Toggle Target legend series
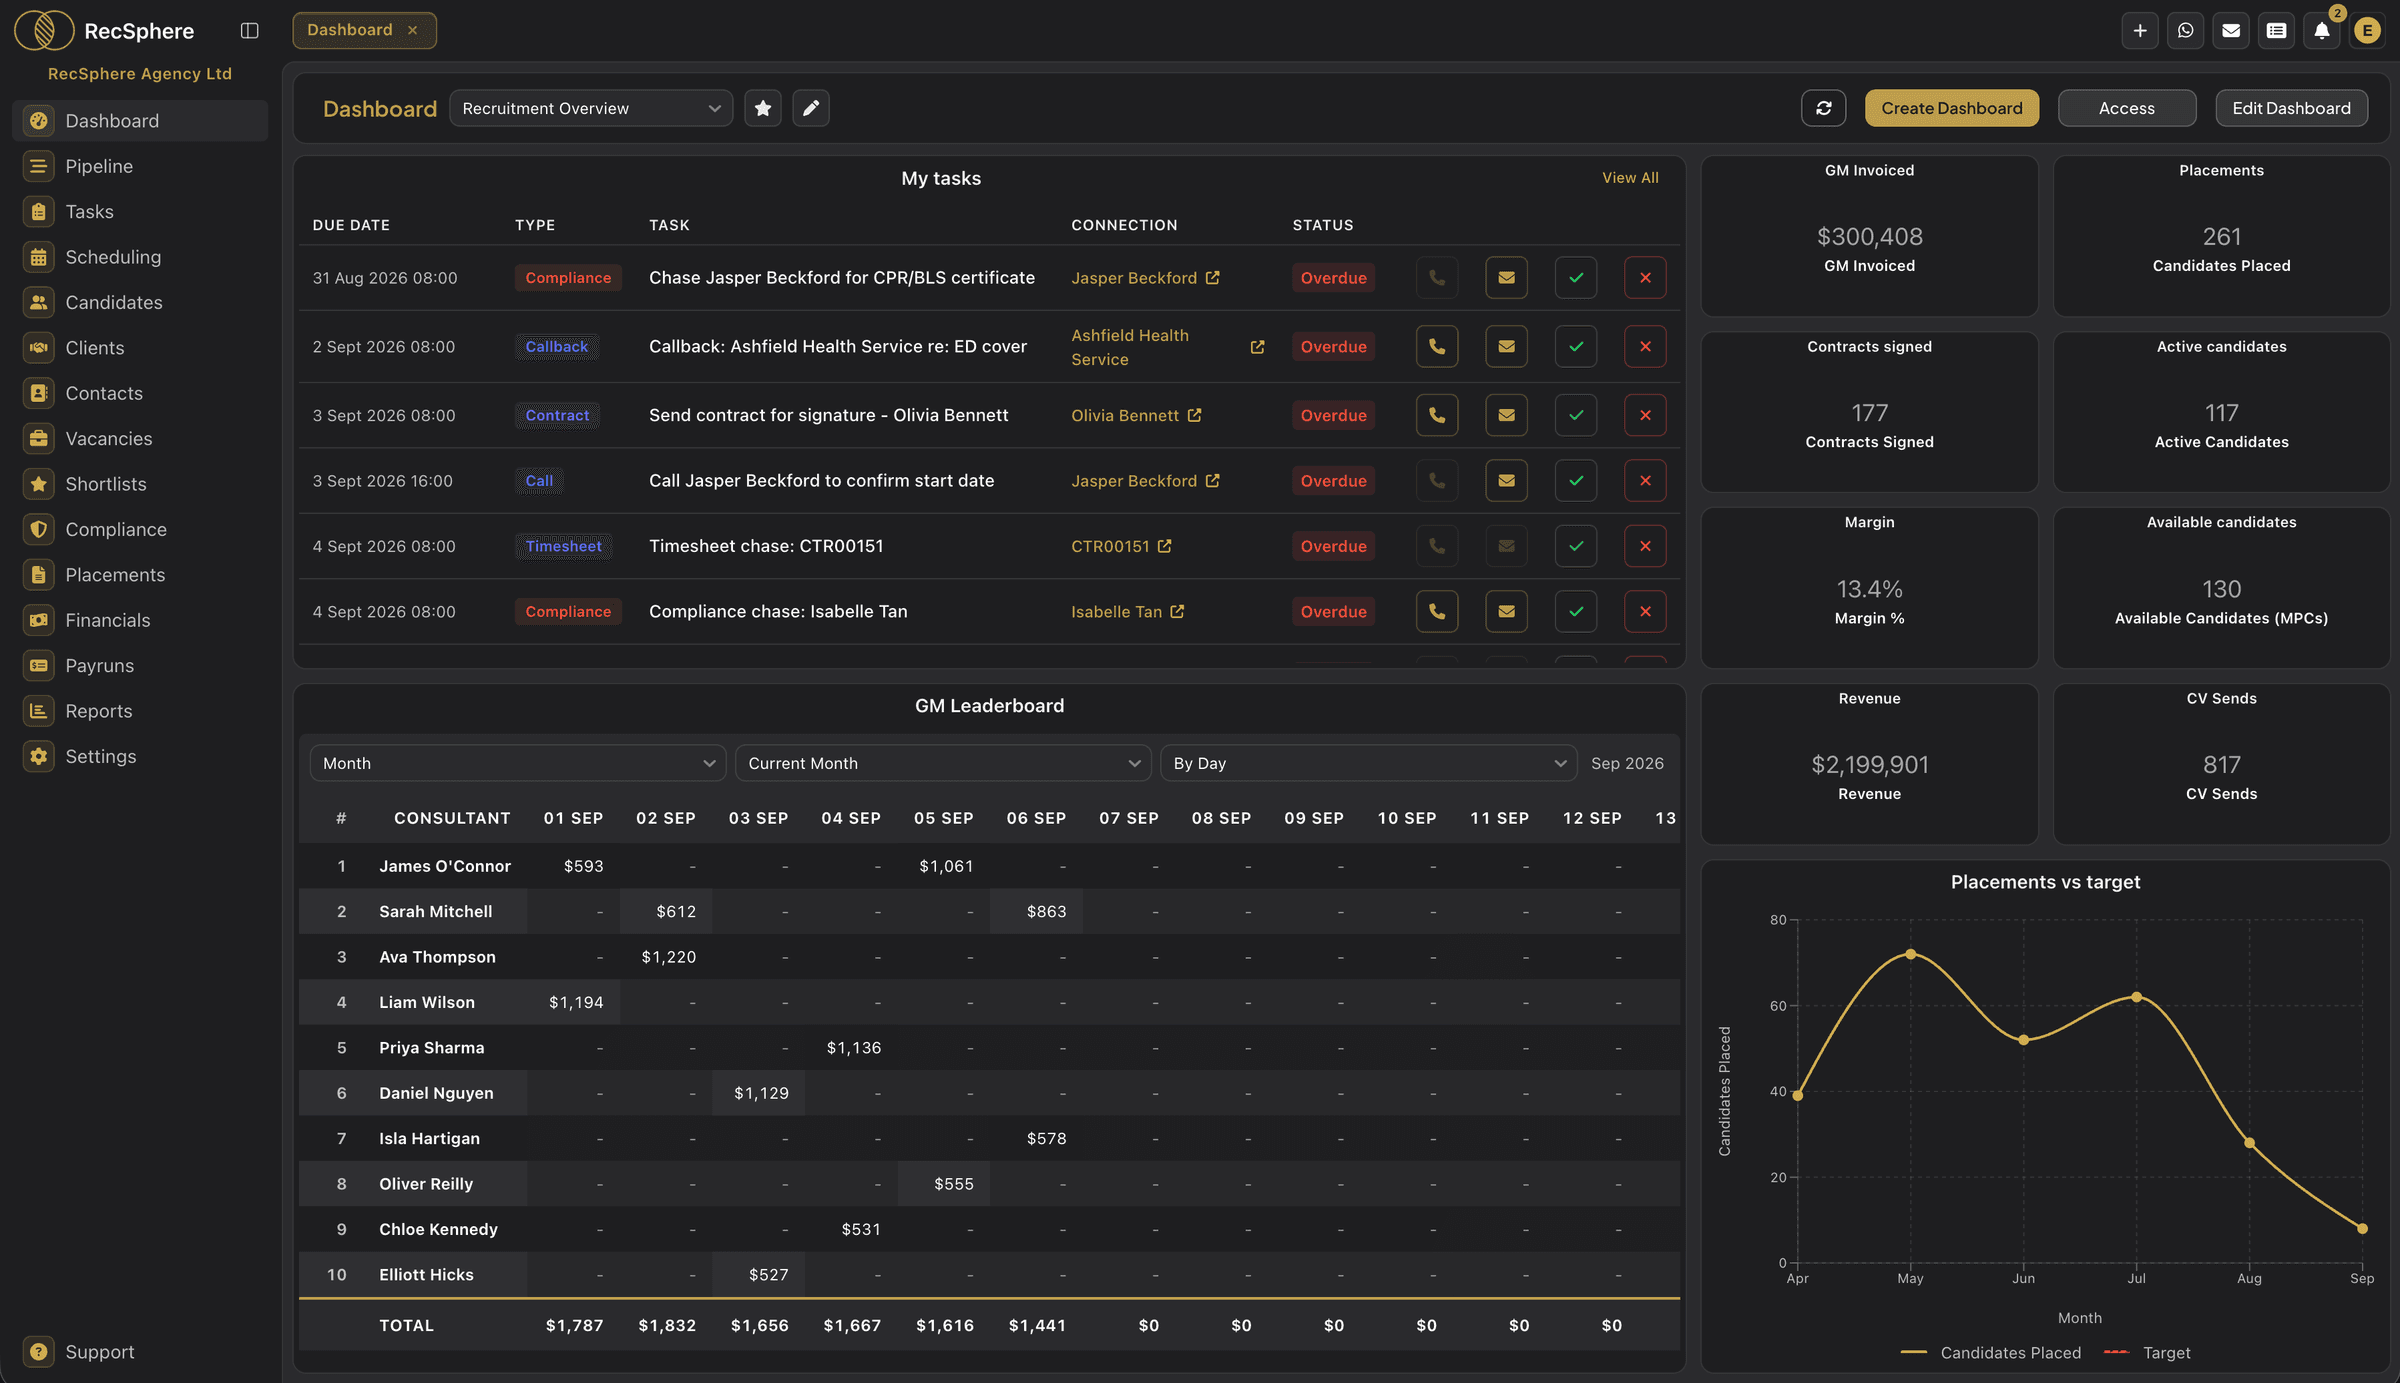Viewport: 2400px width, 1383px height. coord(2147,1352)
